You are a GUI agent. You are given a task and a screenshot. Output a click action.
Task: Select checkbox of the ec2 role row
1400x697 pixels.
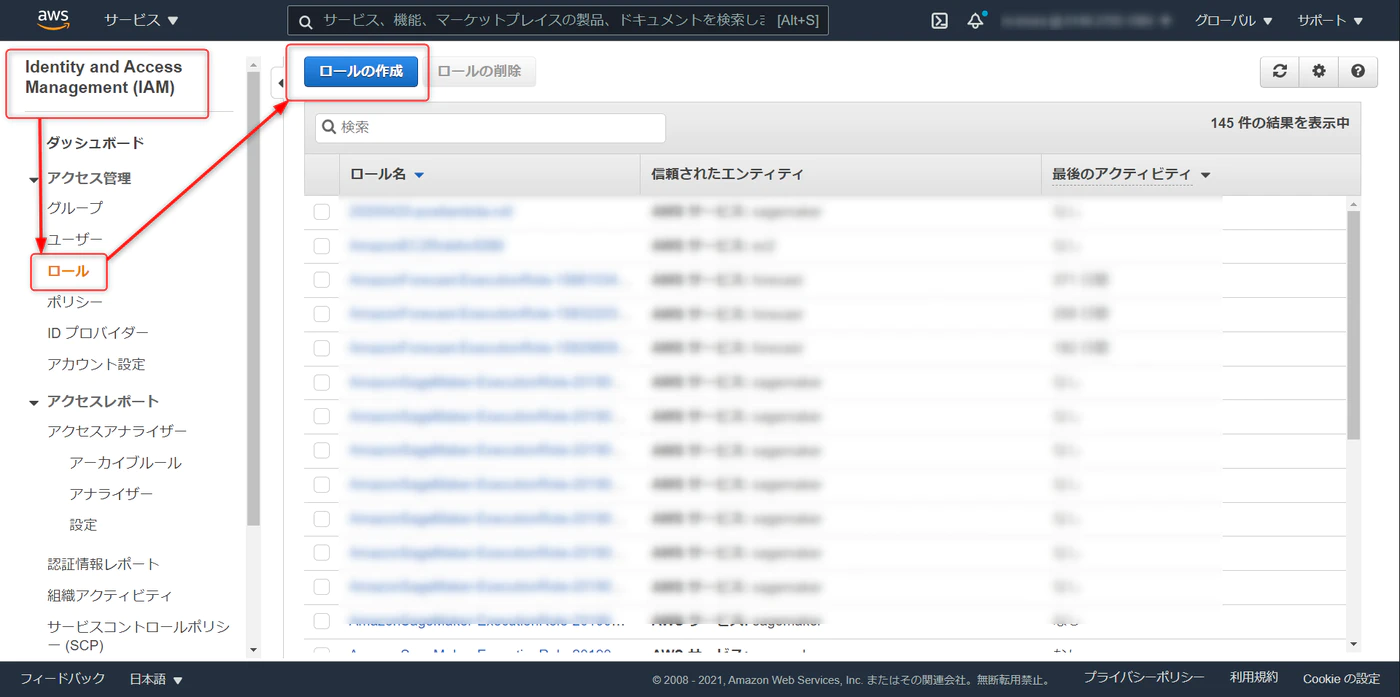322,246
